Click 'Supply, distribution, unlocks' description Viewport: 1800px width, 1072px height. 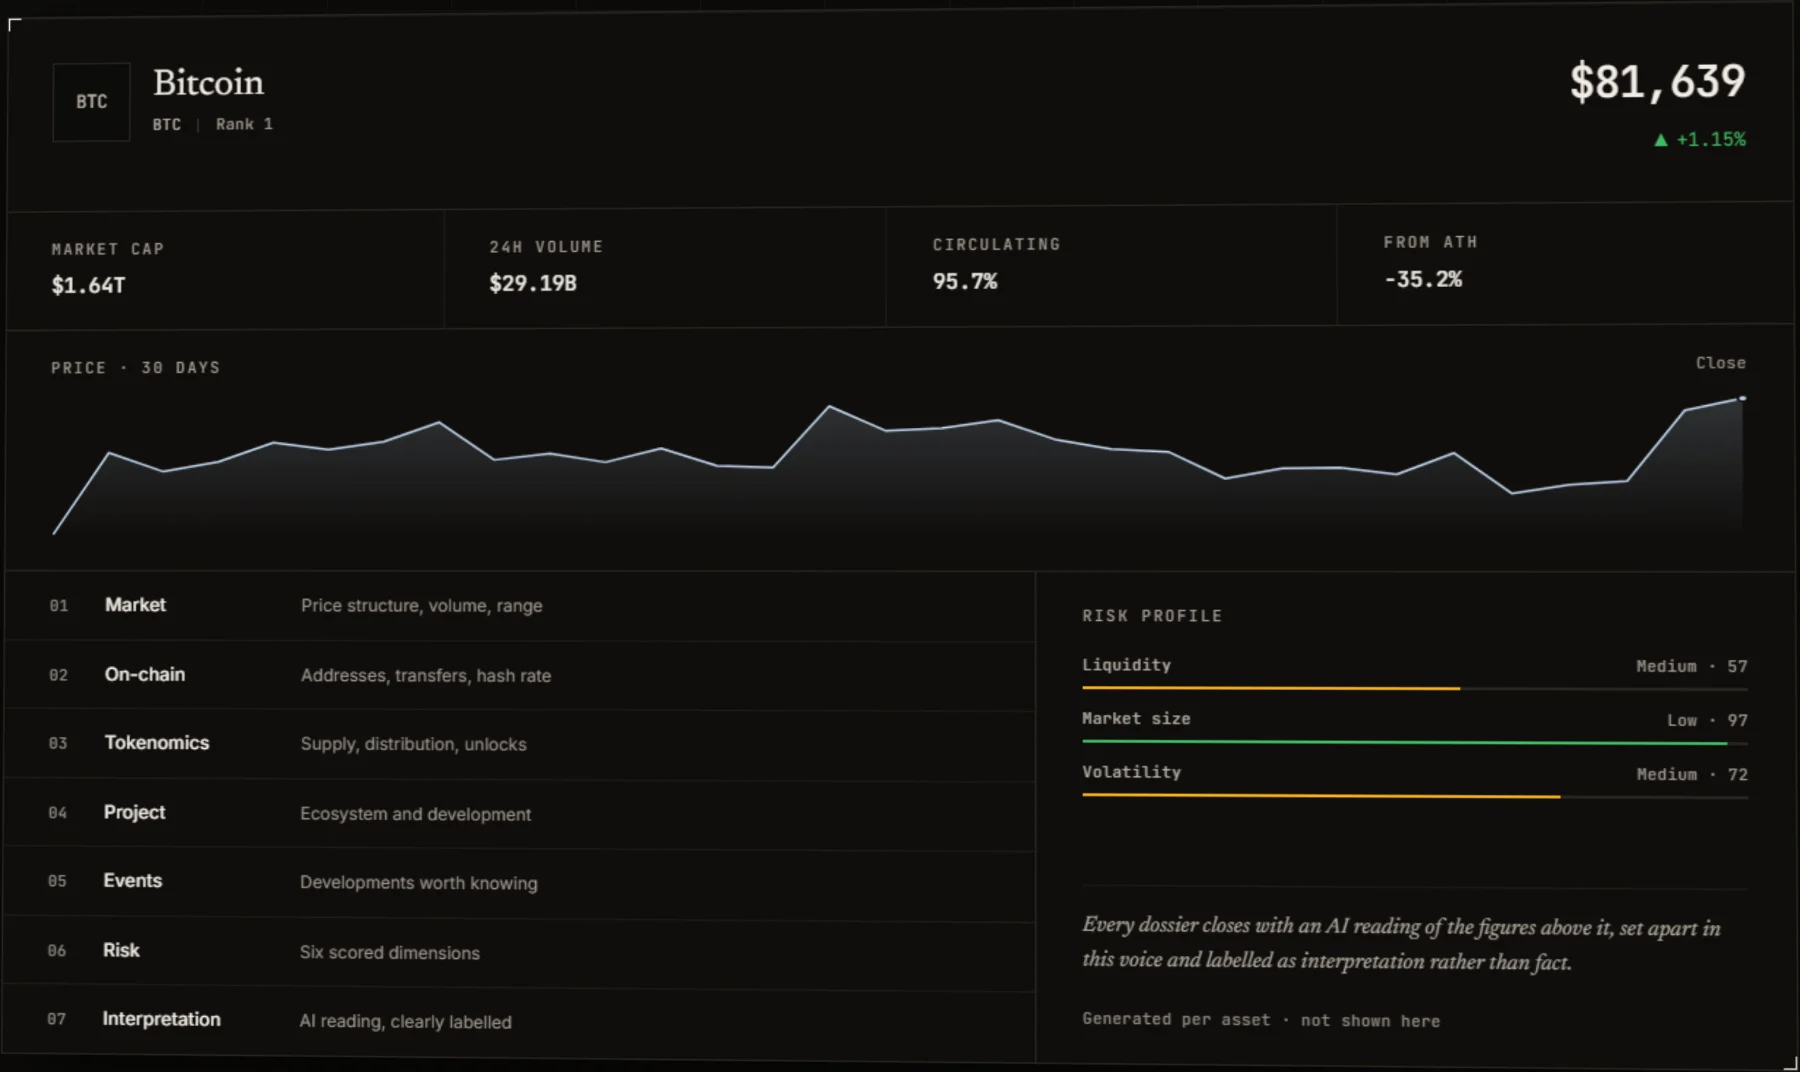pos(413,745)
